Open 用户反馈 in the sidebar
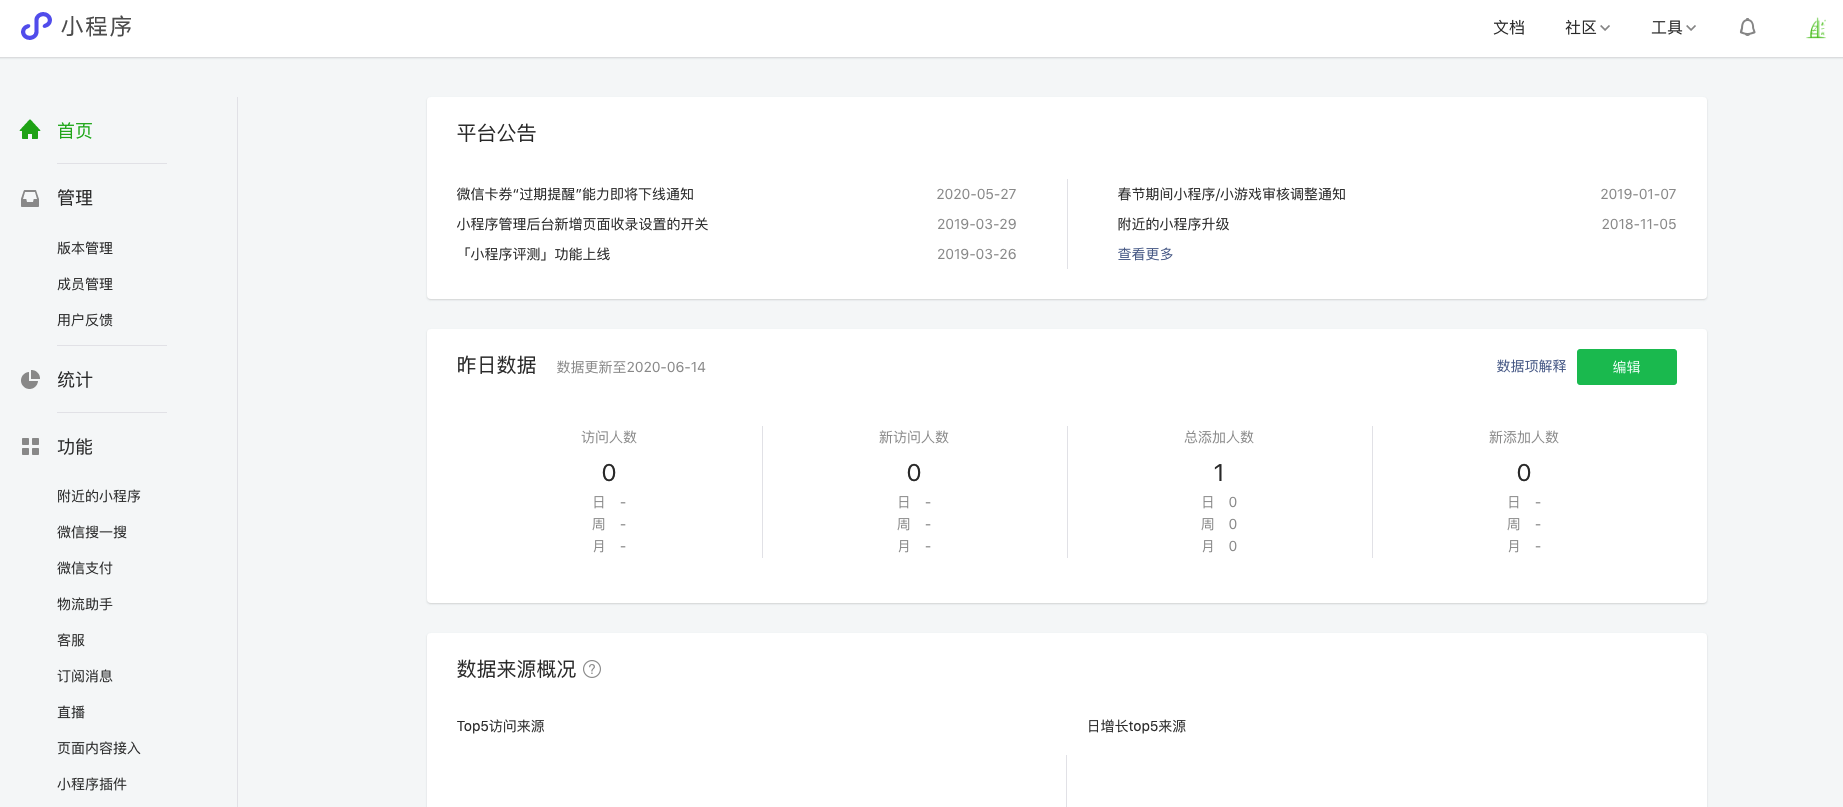Screen dimensions: 1843x807 tap(85, 320)
